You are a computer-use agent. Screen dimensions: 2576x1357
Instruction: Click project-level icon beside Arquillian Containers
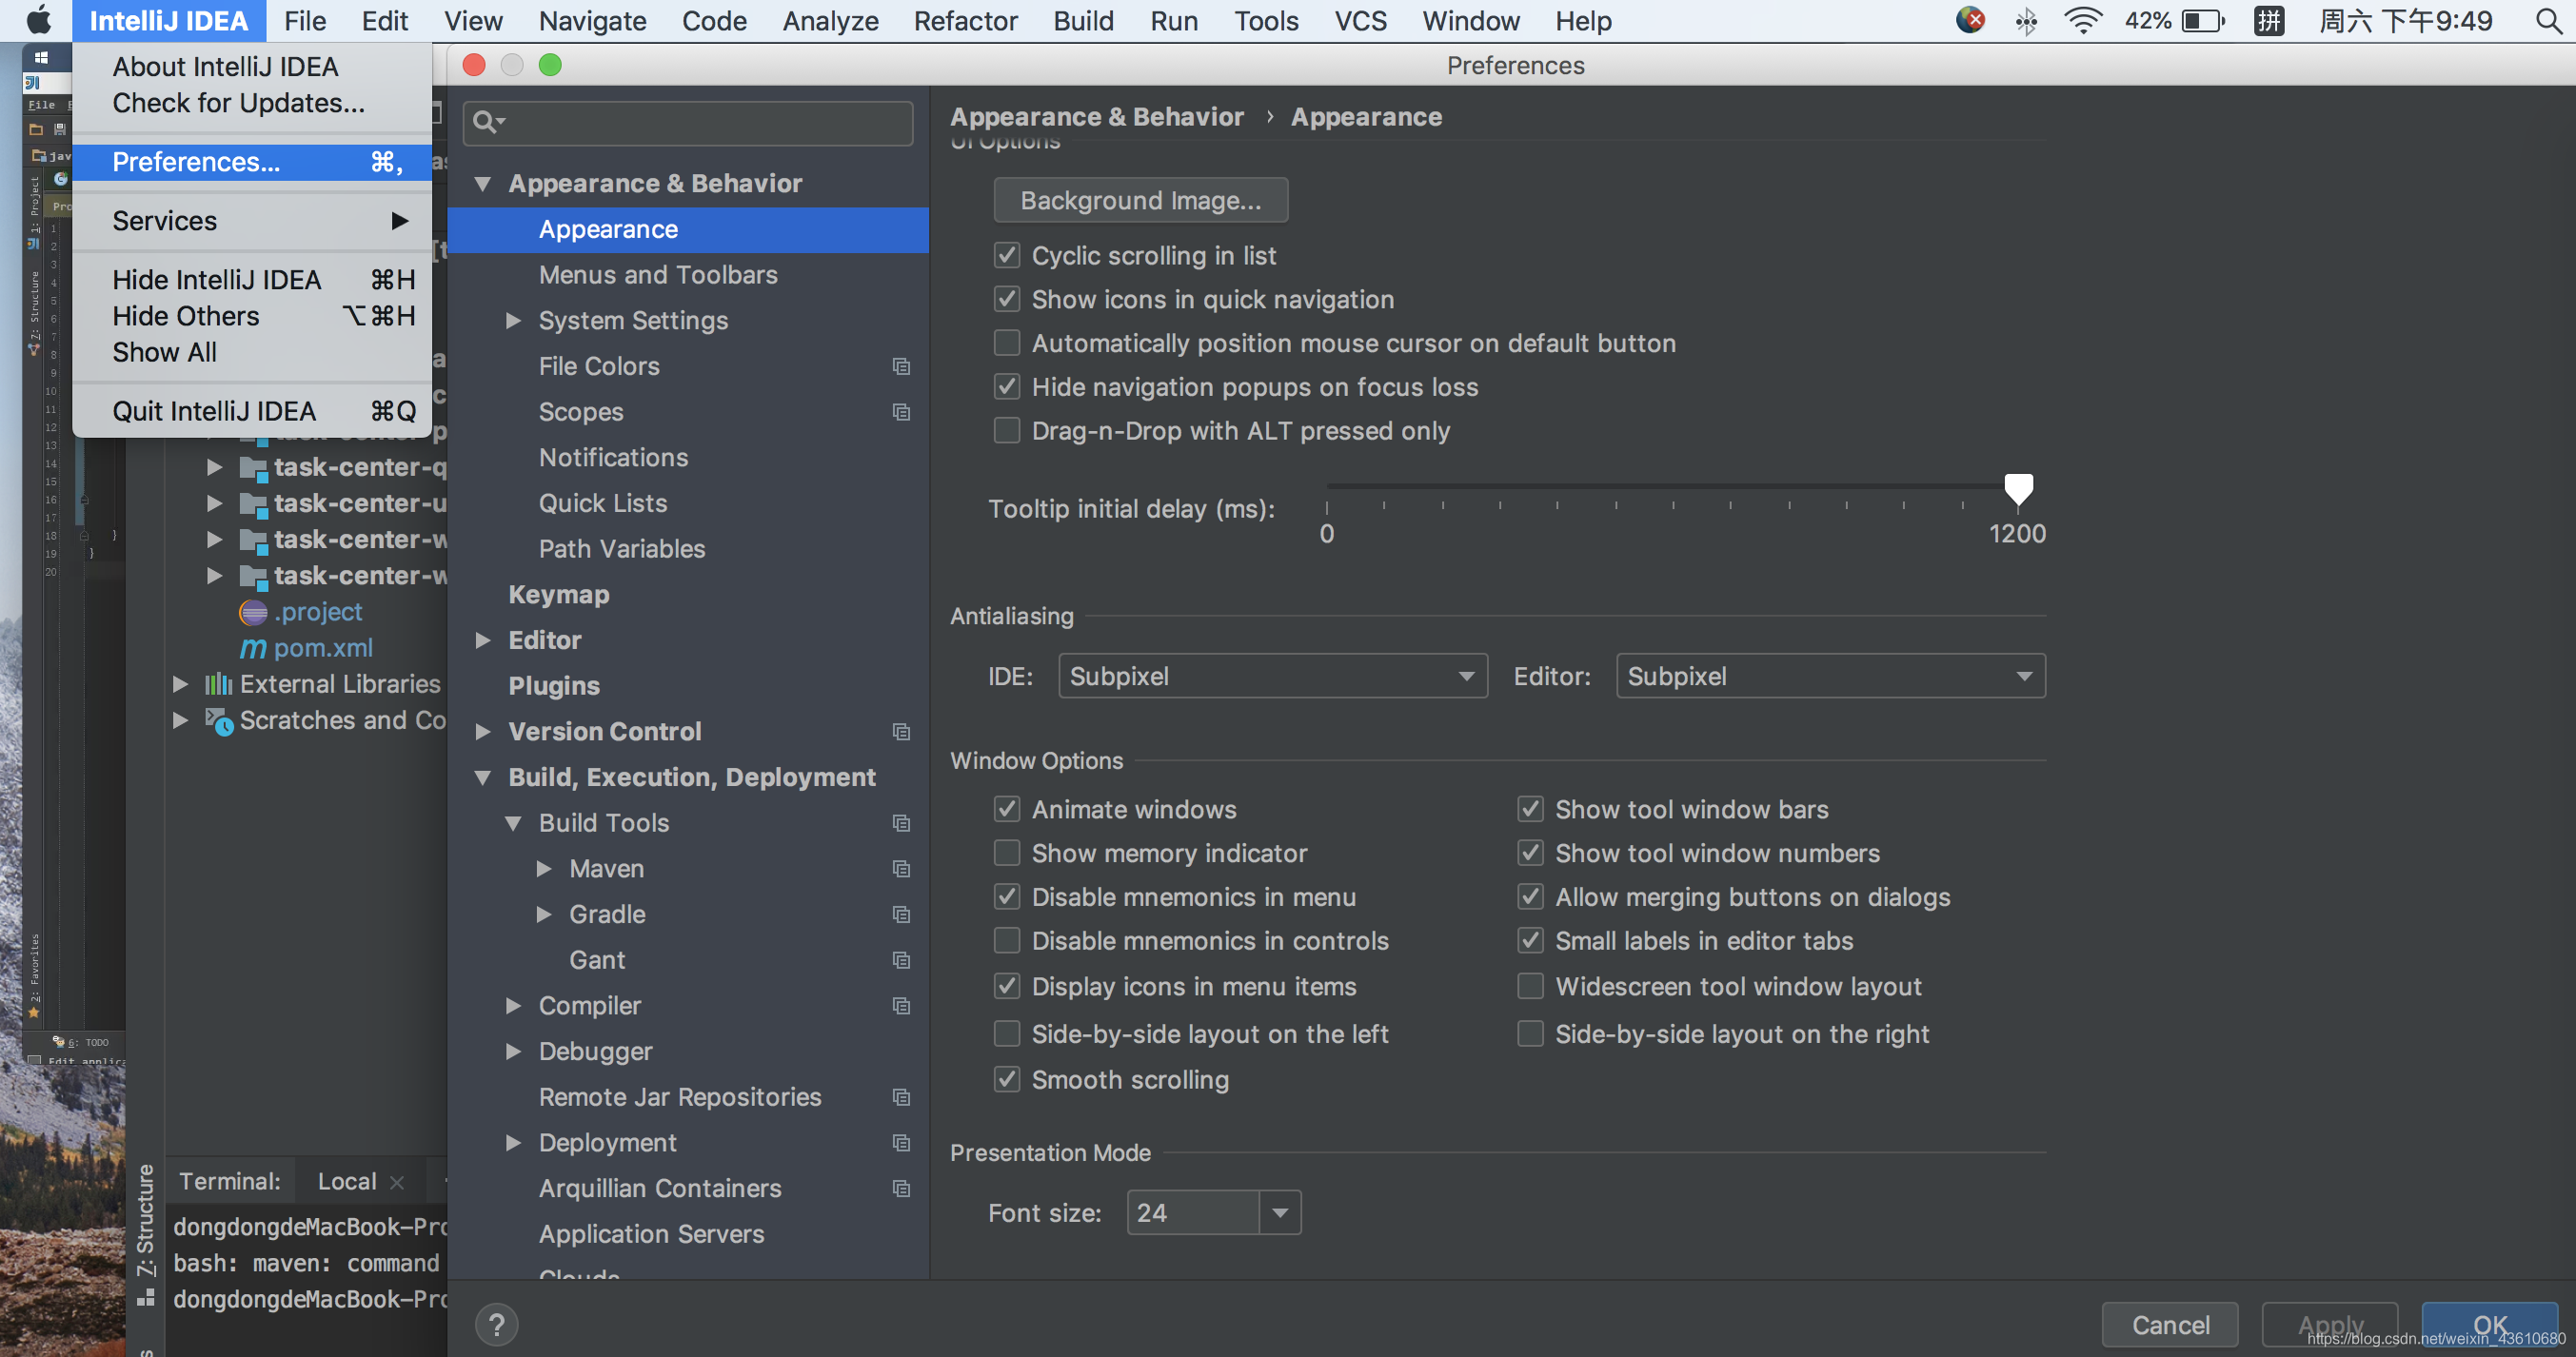[901, 1188]
